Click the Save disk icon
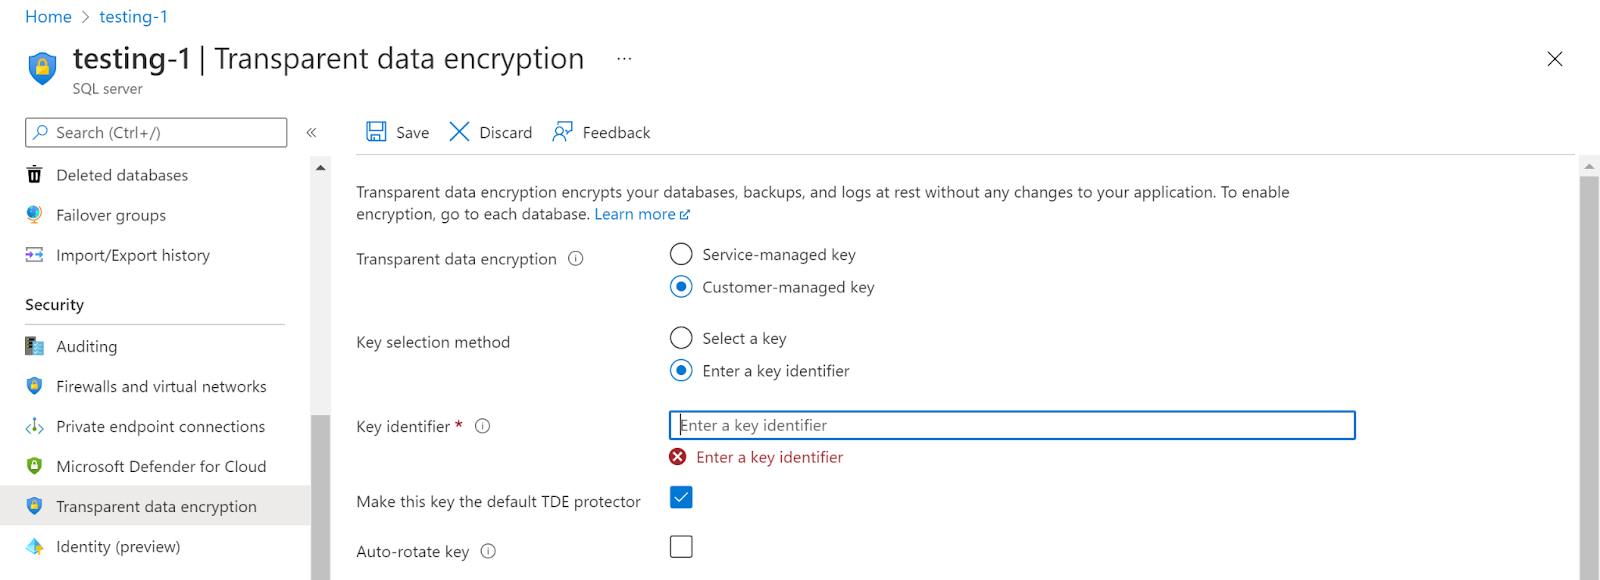Screen dimensions: 1600x580 (376, 132)
